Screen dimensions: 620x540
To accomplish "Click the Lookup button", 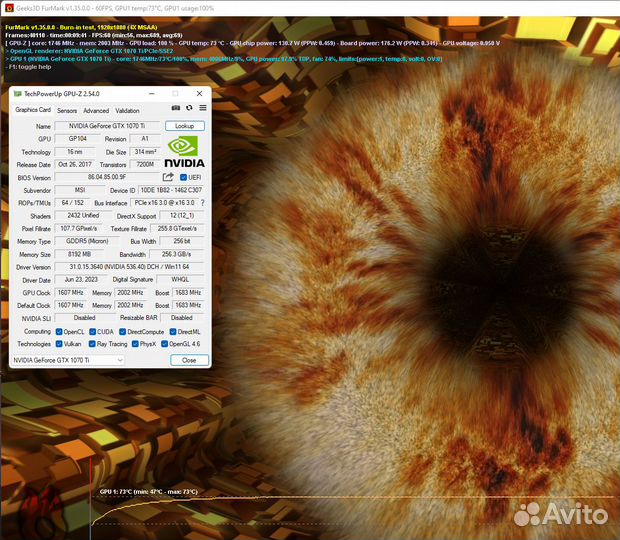I will point(184,126).
